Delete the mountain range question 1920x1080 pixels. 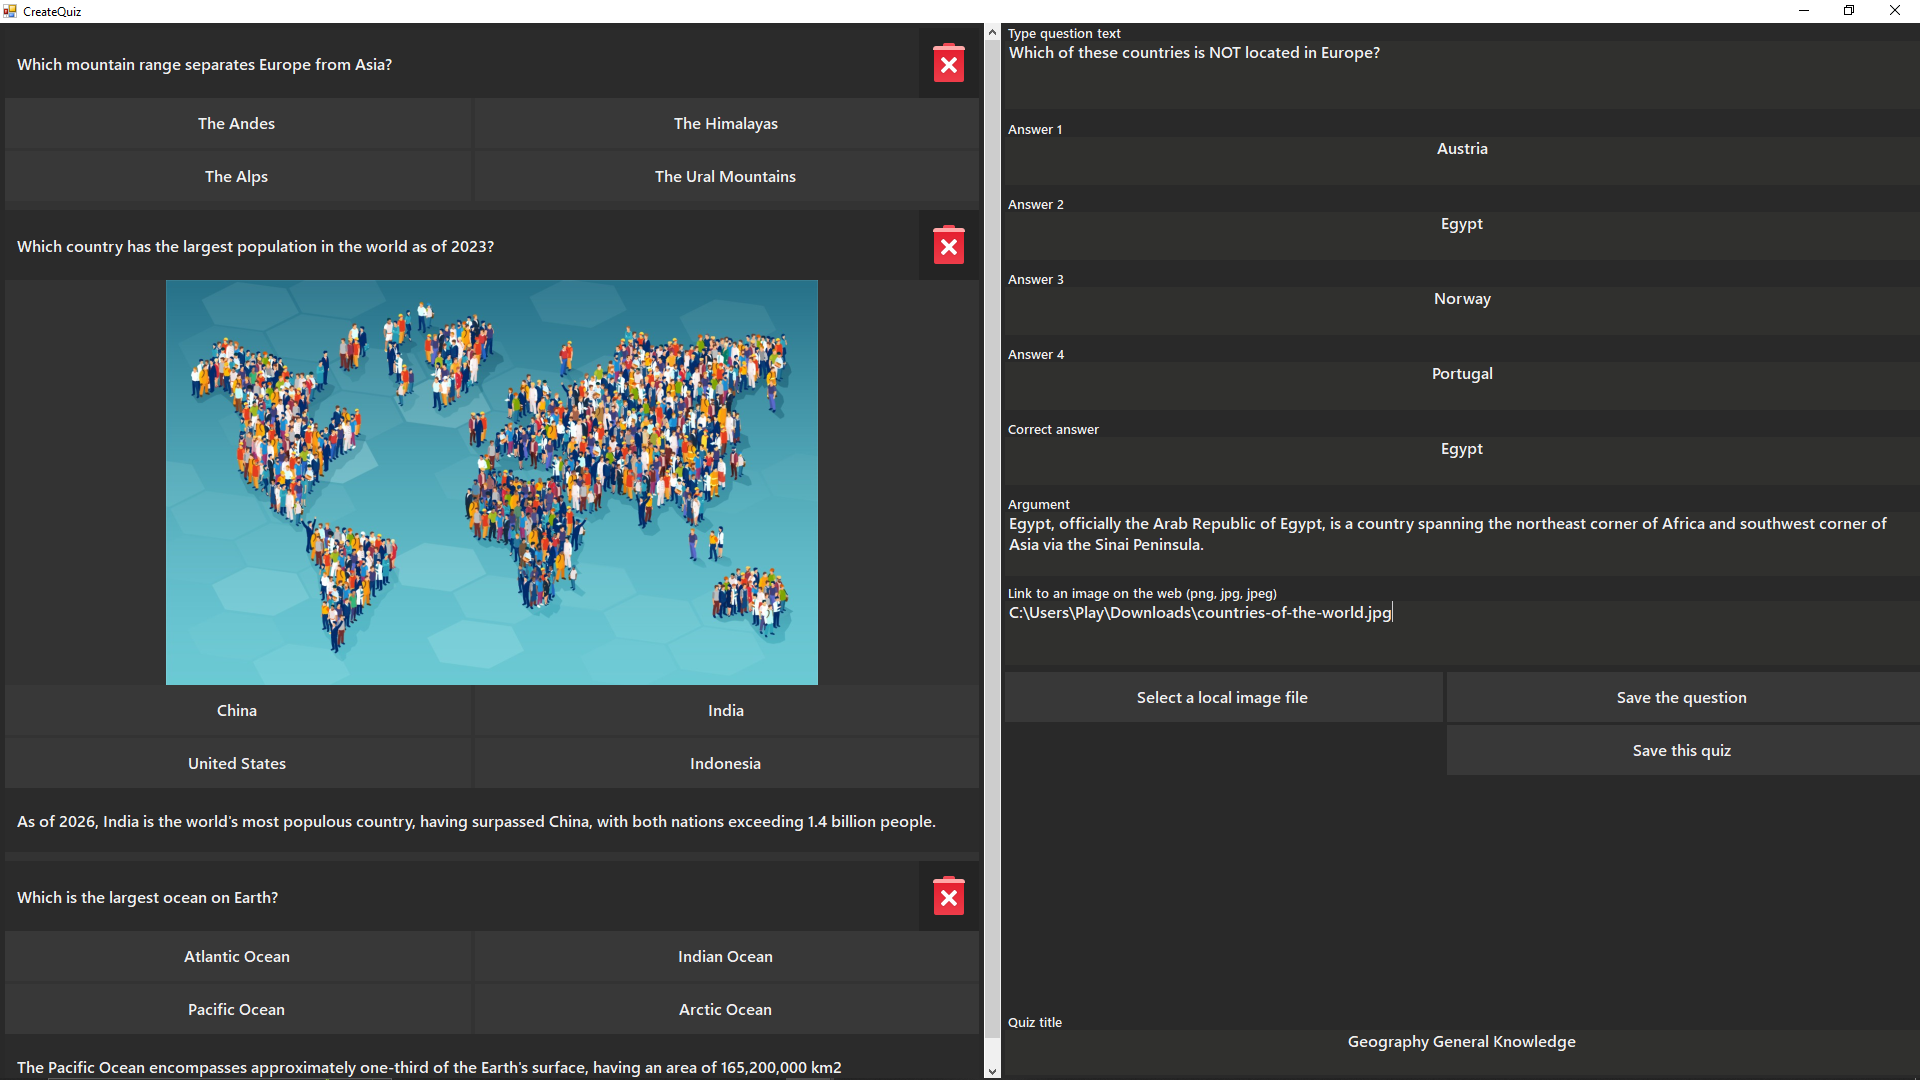(948, 64)
